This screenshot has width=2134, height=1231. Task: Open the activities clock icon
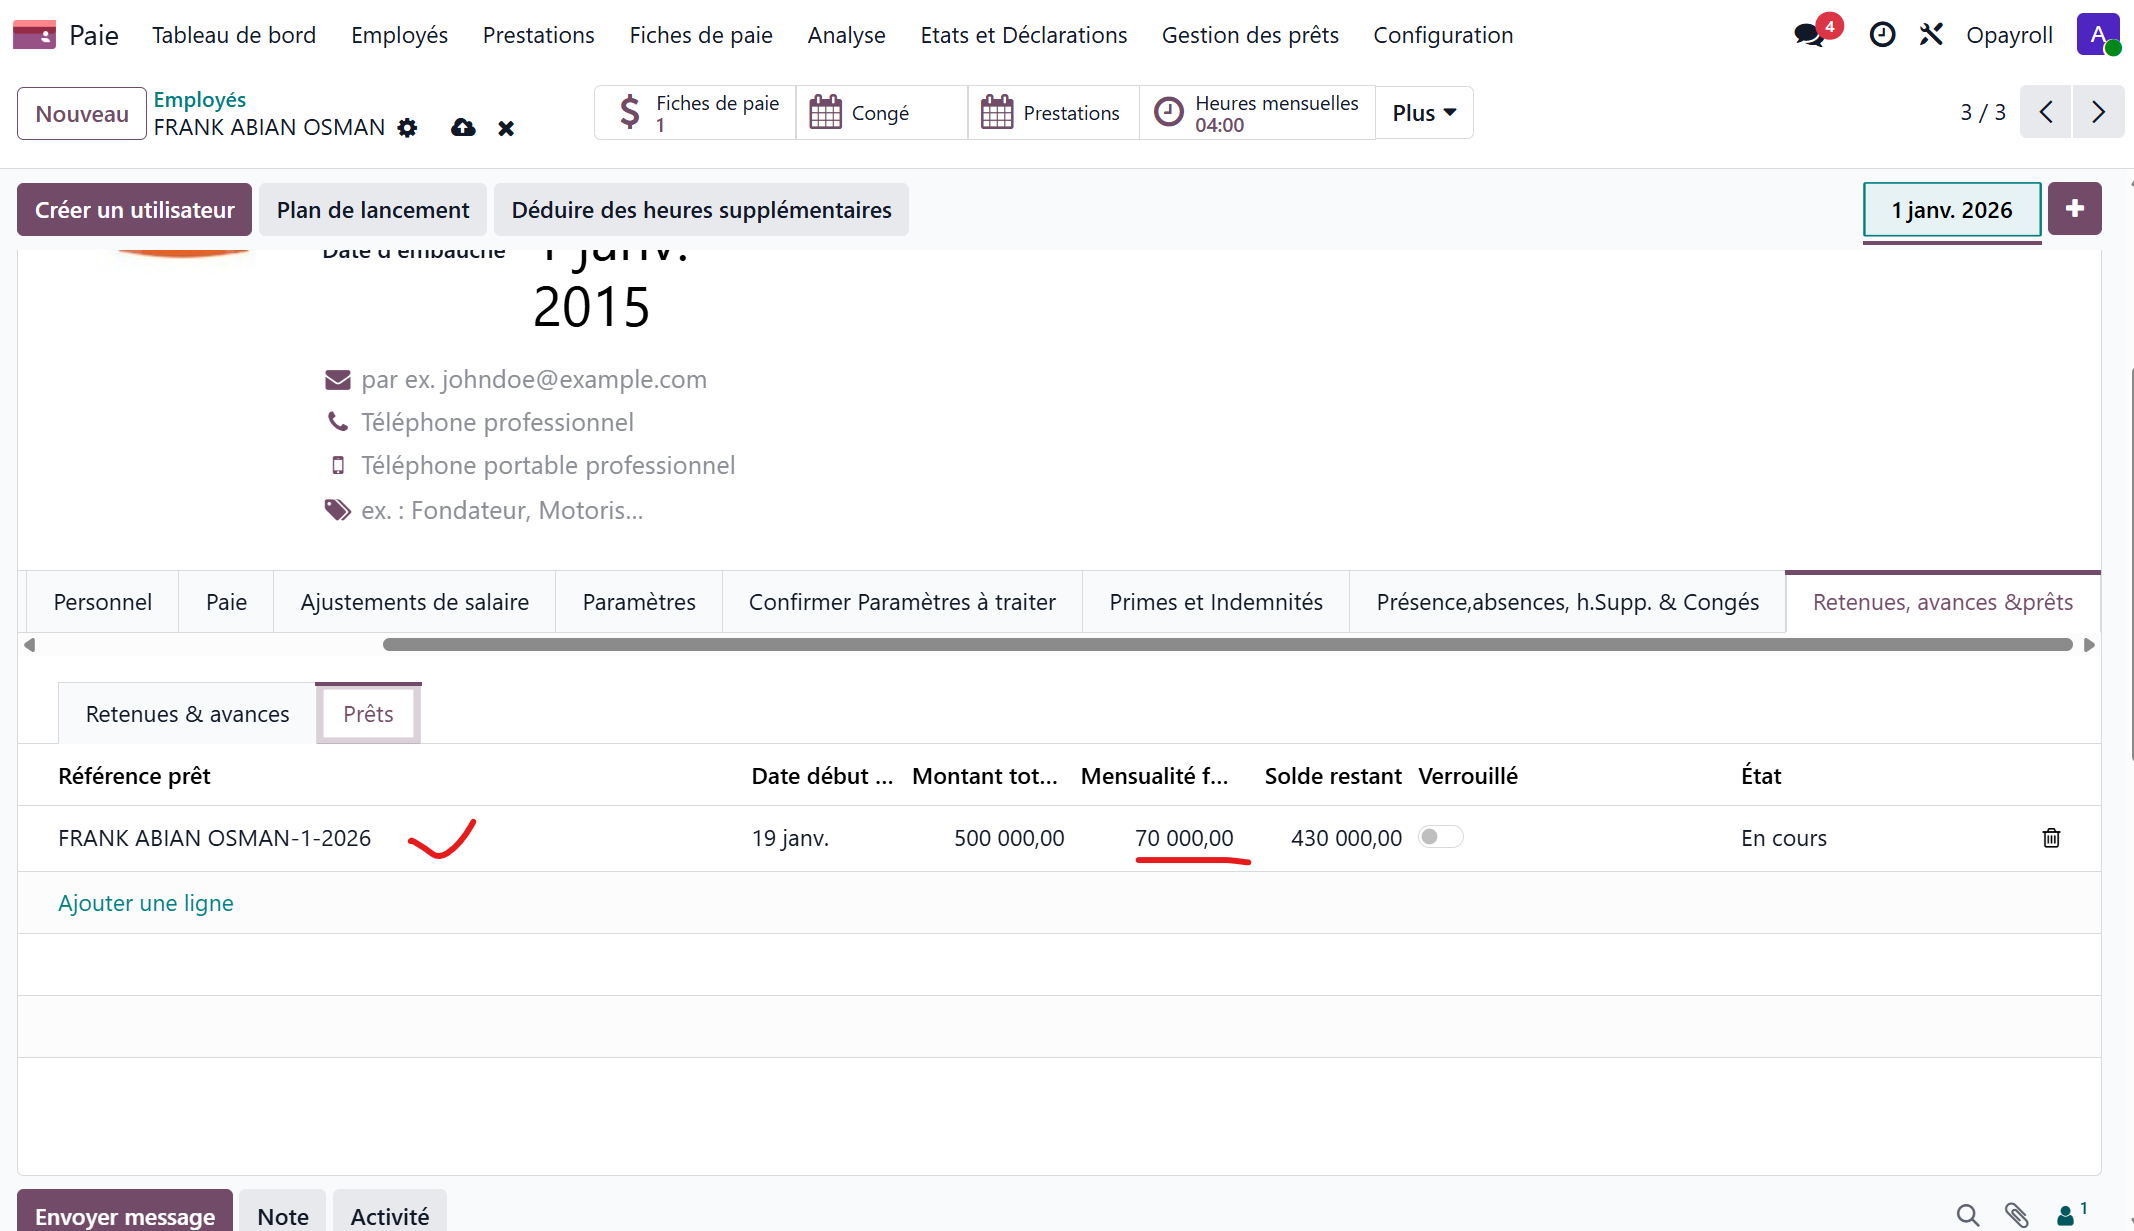[1882, 35]
